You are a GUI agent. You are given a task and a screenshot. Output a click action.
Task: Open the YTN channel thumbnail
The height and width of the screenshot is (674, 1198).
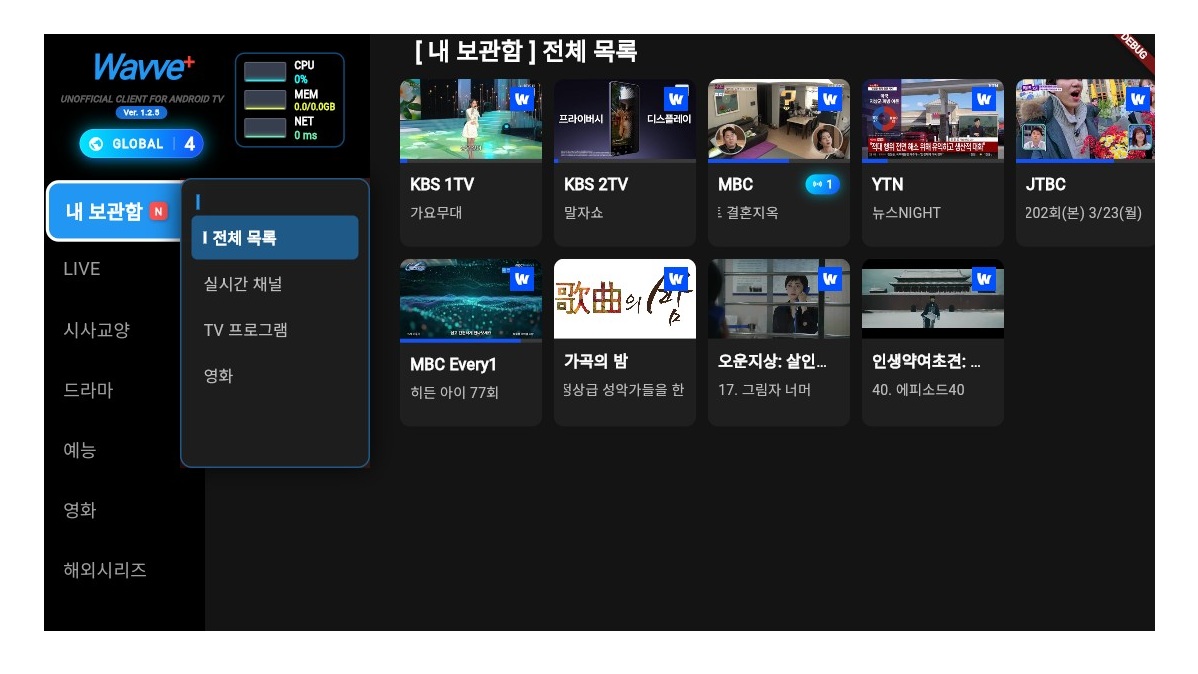click(x=933, y=119)
